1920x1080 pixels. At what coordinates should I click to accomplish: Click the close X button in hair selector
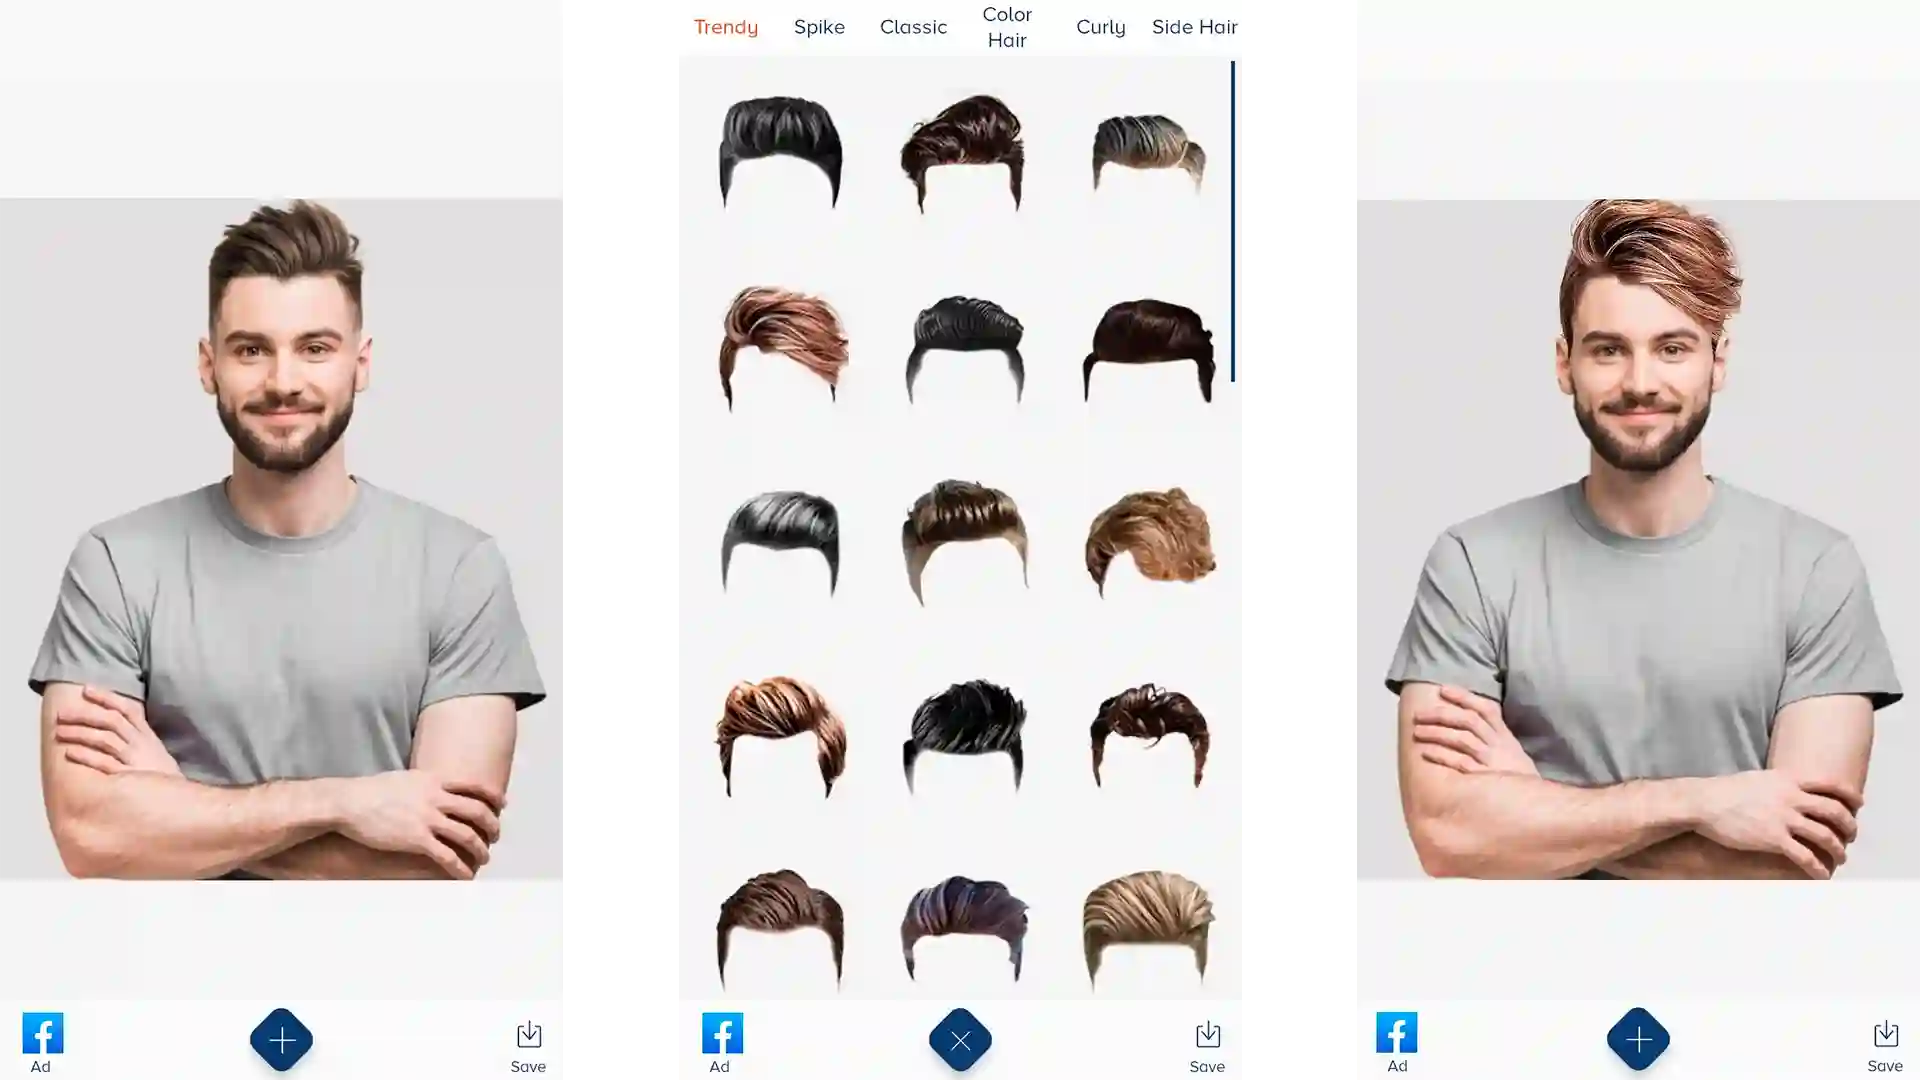click(x=961, y=1040)
